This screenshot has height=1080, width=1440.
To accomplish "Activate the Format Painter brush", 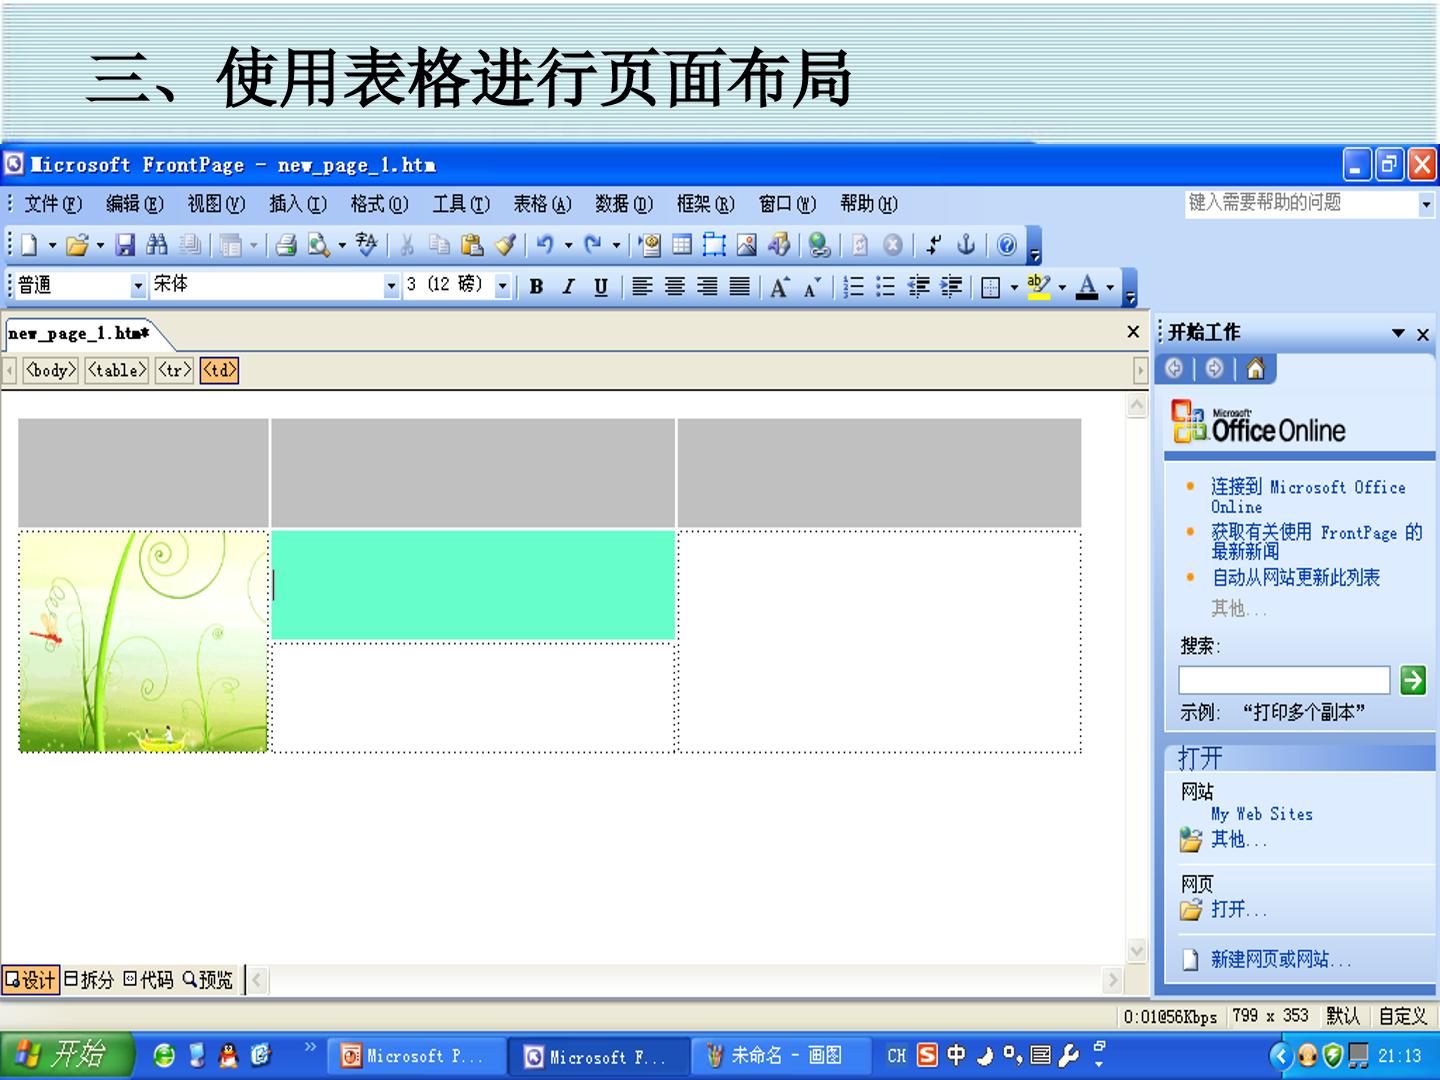I will click(x=505, y=245).
